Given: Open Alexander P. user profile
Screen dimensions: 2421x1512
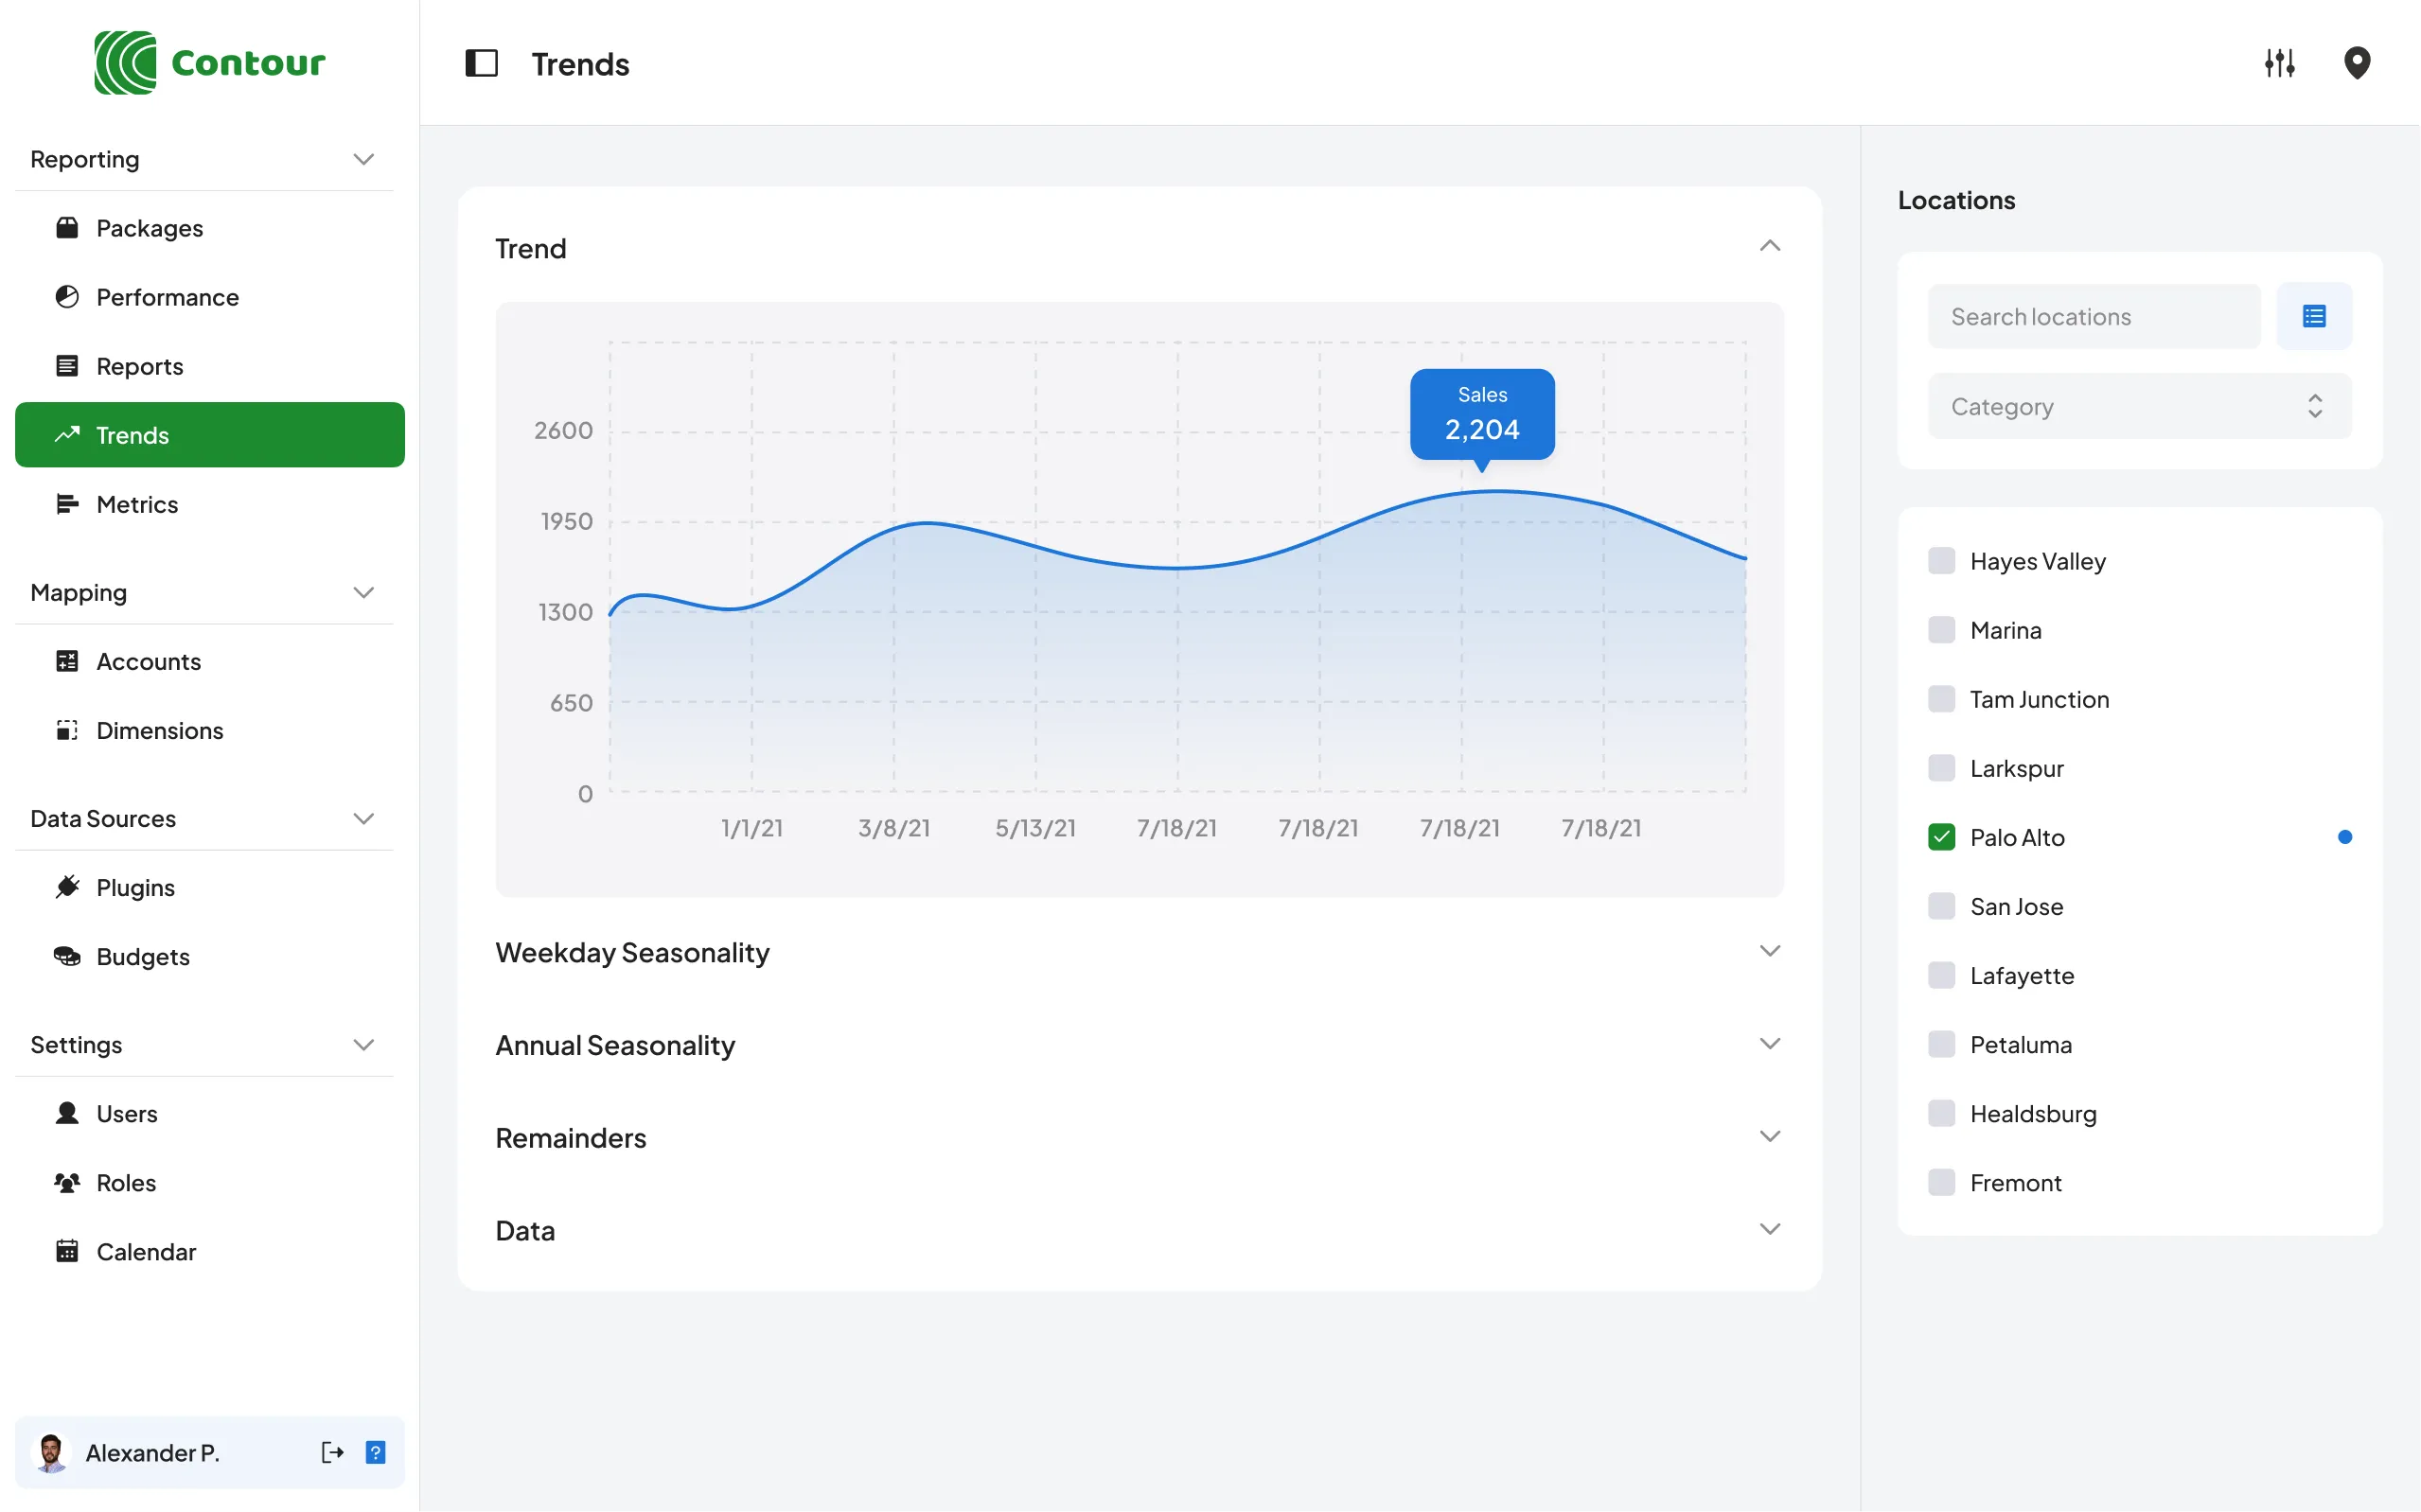Looking at the screenshot, I should click(152, 1452).
